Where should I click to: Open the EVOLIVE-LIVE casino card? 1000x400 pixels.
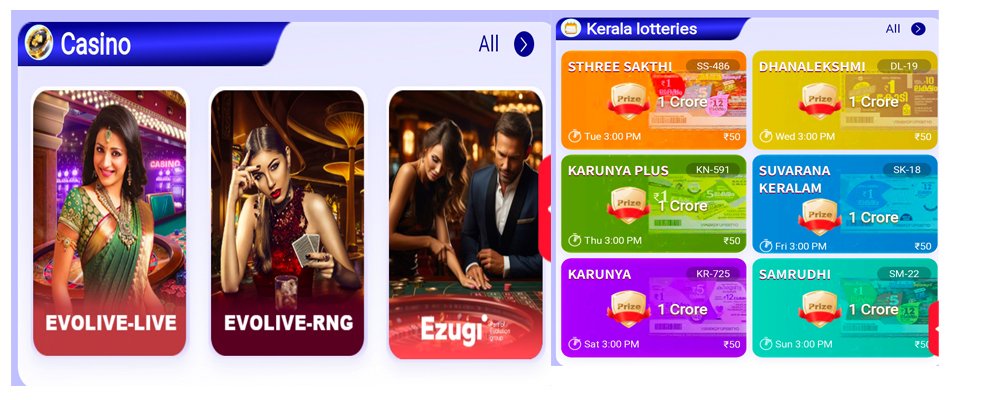[110, 223]
